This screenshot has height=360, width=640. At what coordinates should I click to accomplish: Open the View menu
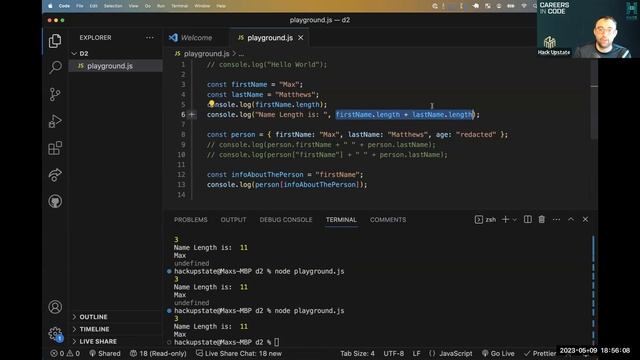coord(133,6)
